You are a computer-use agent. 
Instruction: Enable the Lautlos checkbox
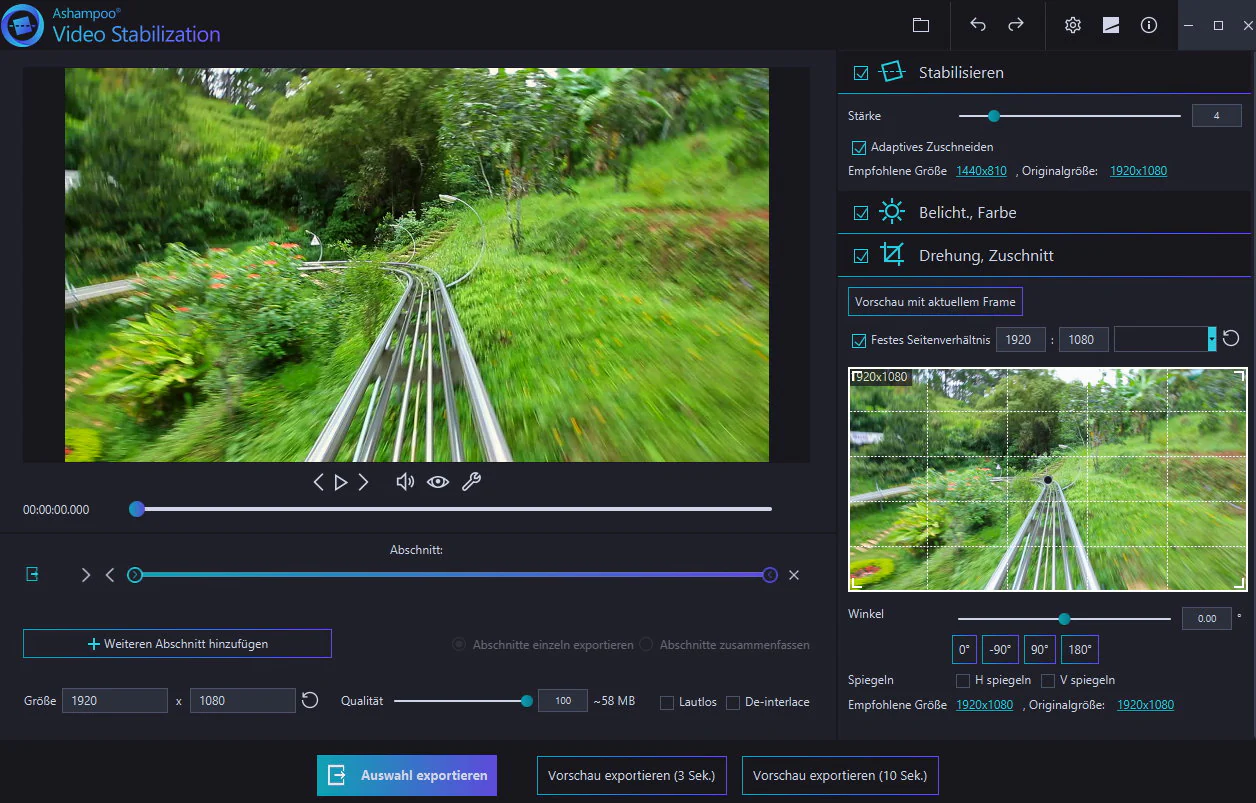tap(667, 703)
